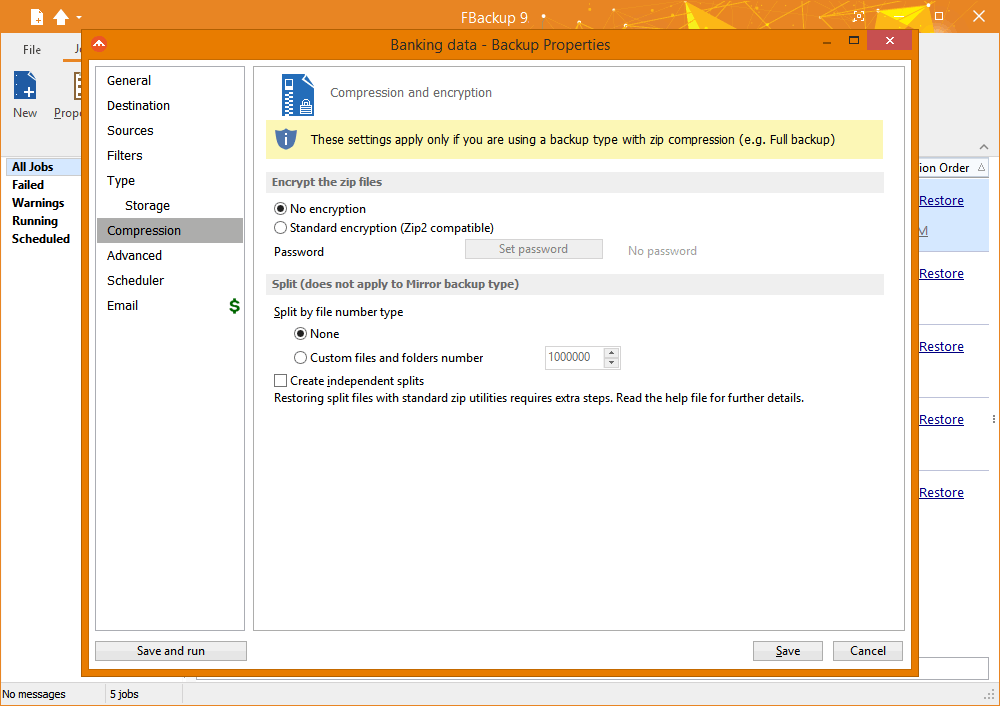This screenshot has height=706, width=1000.
Task: Select the No encryption radio button
Action: 281,209
